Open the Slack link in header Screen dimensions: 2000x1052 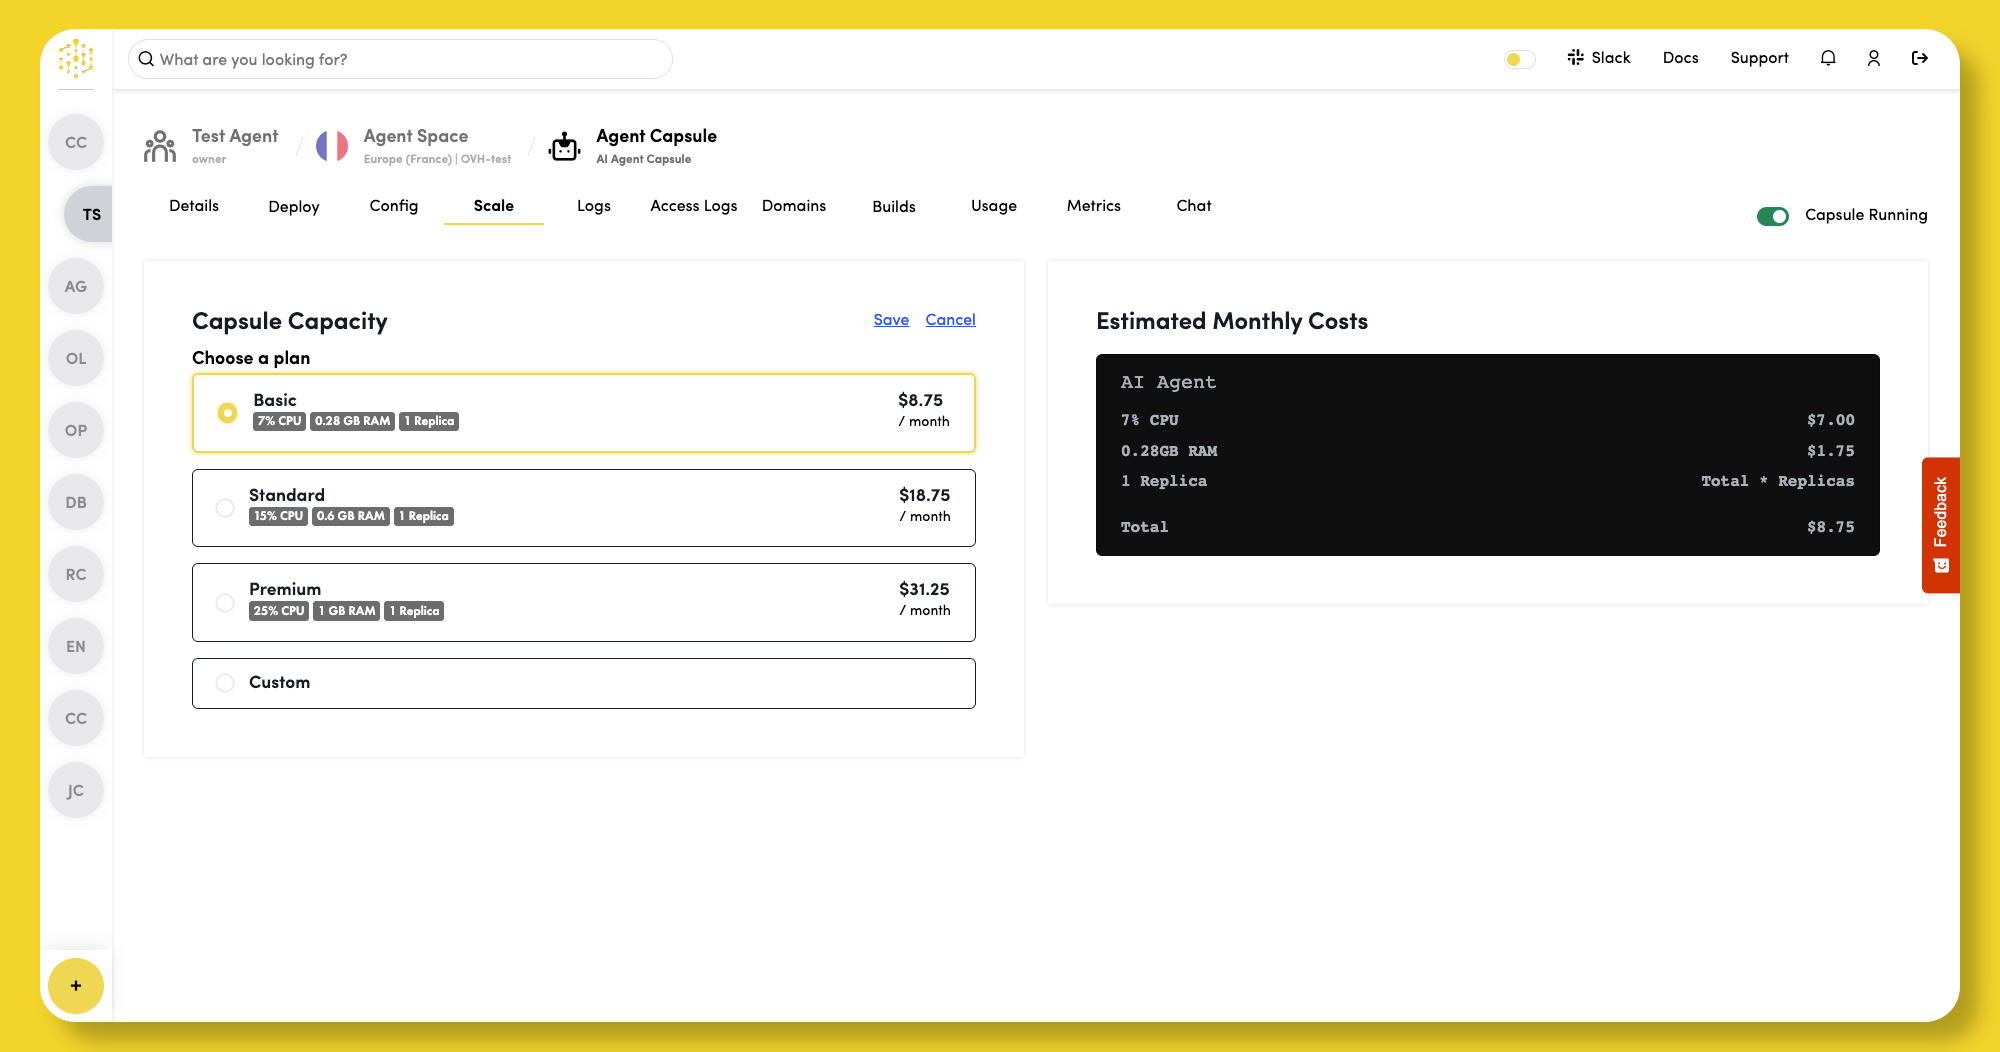(x=1599, y=58)
